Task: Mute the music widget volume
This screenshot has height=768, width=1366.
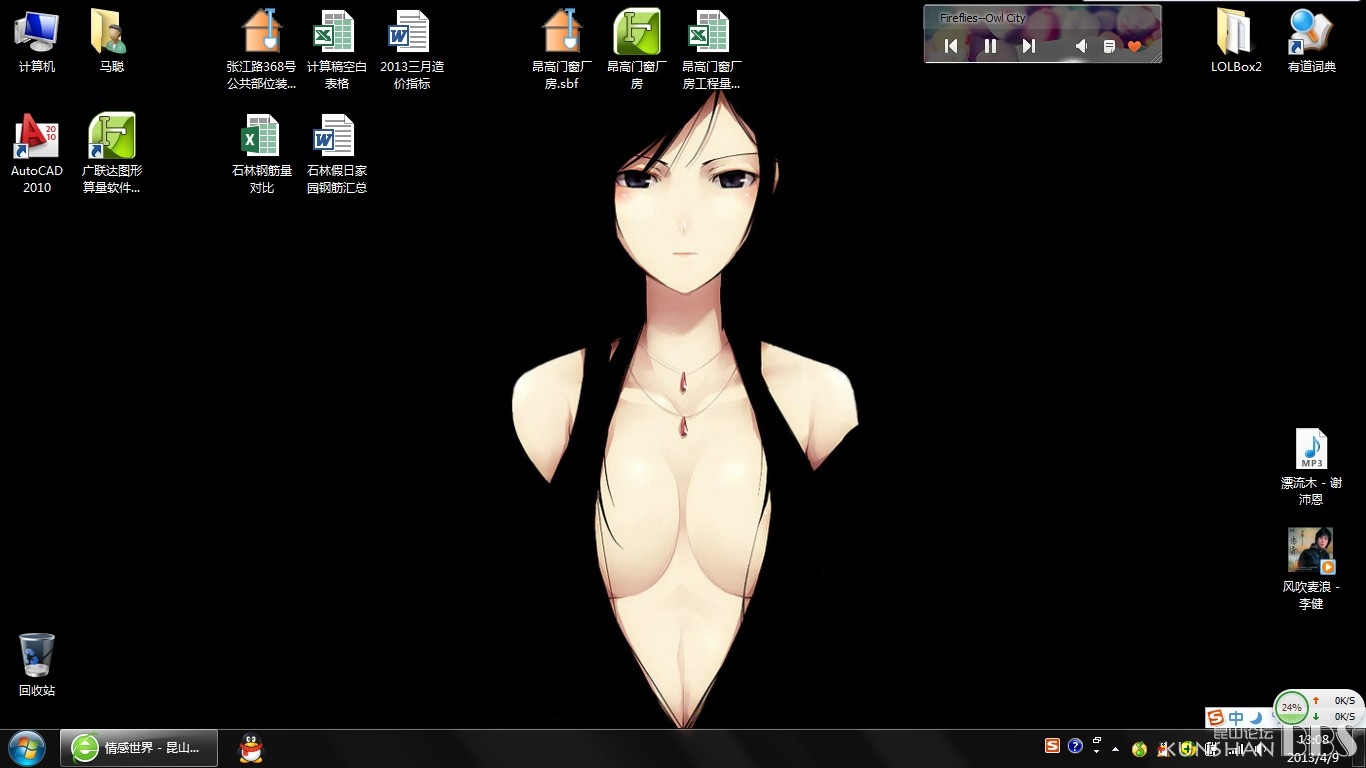Action: coord(1082,46)
